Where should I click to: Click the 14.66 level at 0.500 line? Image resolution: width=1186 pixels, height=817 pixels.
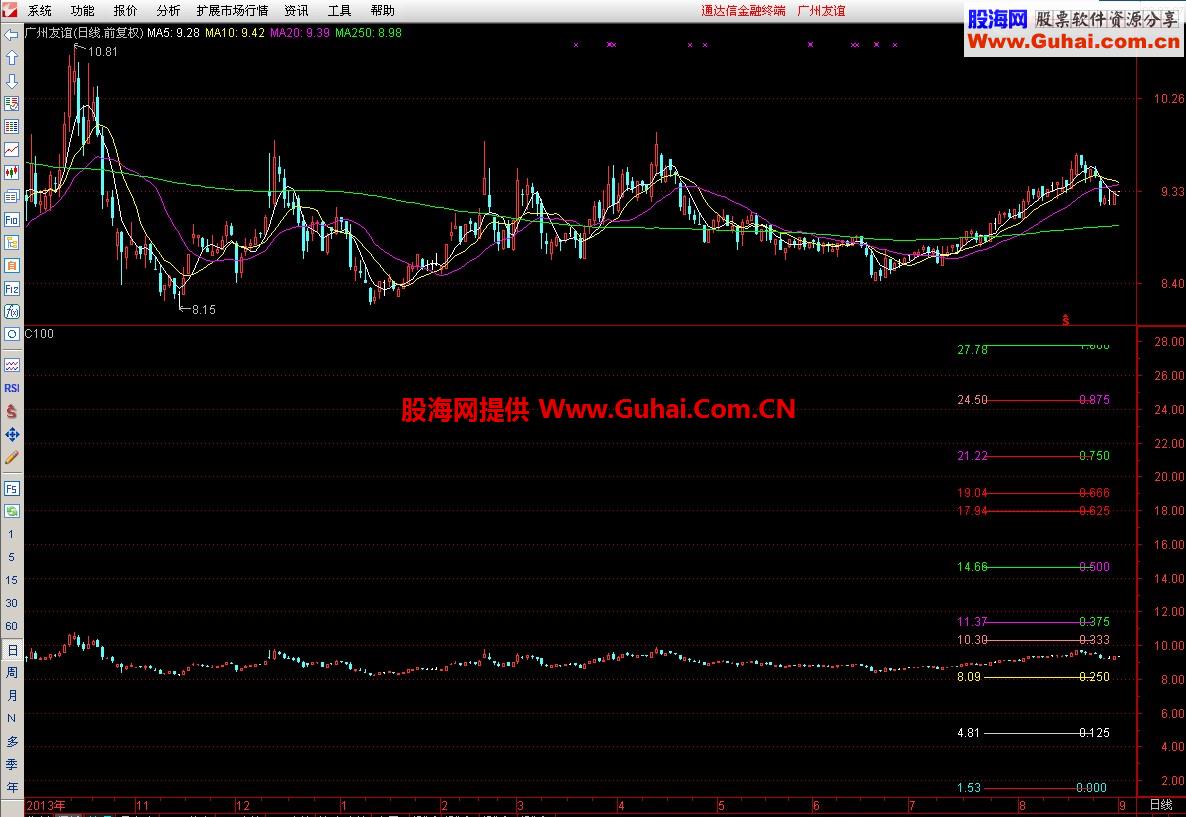[x=972, y=567]
